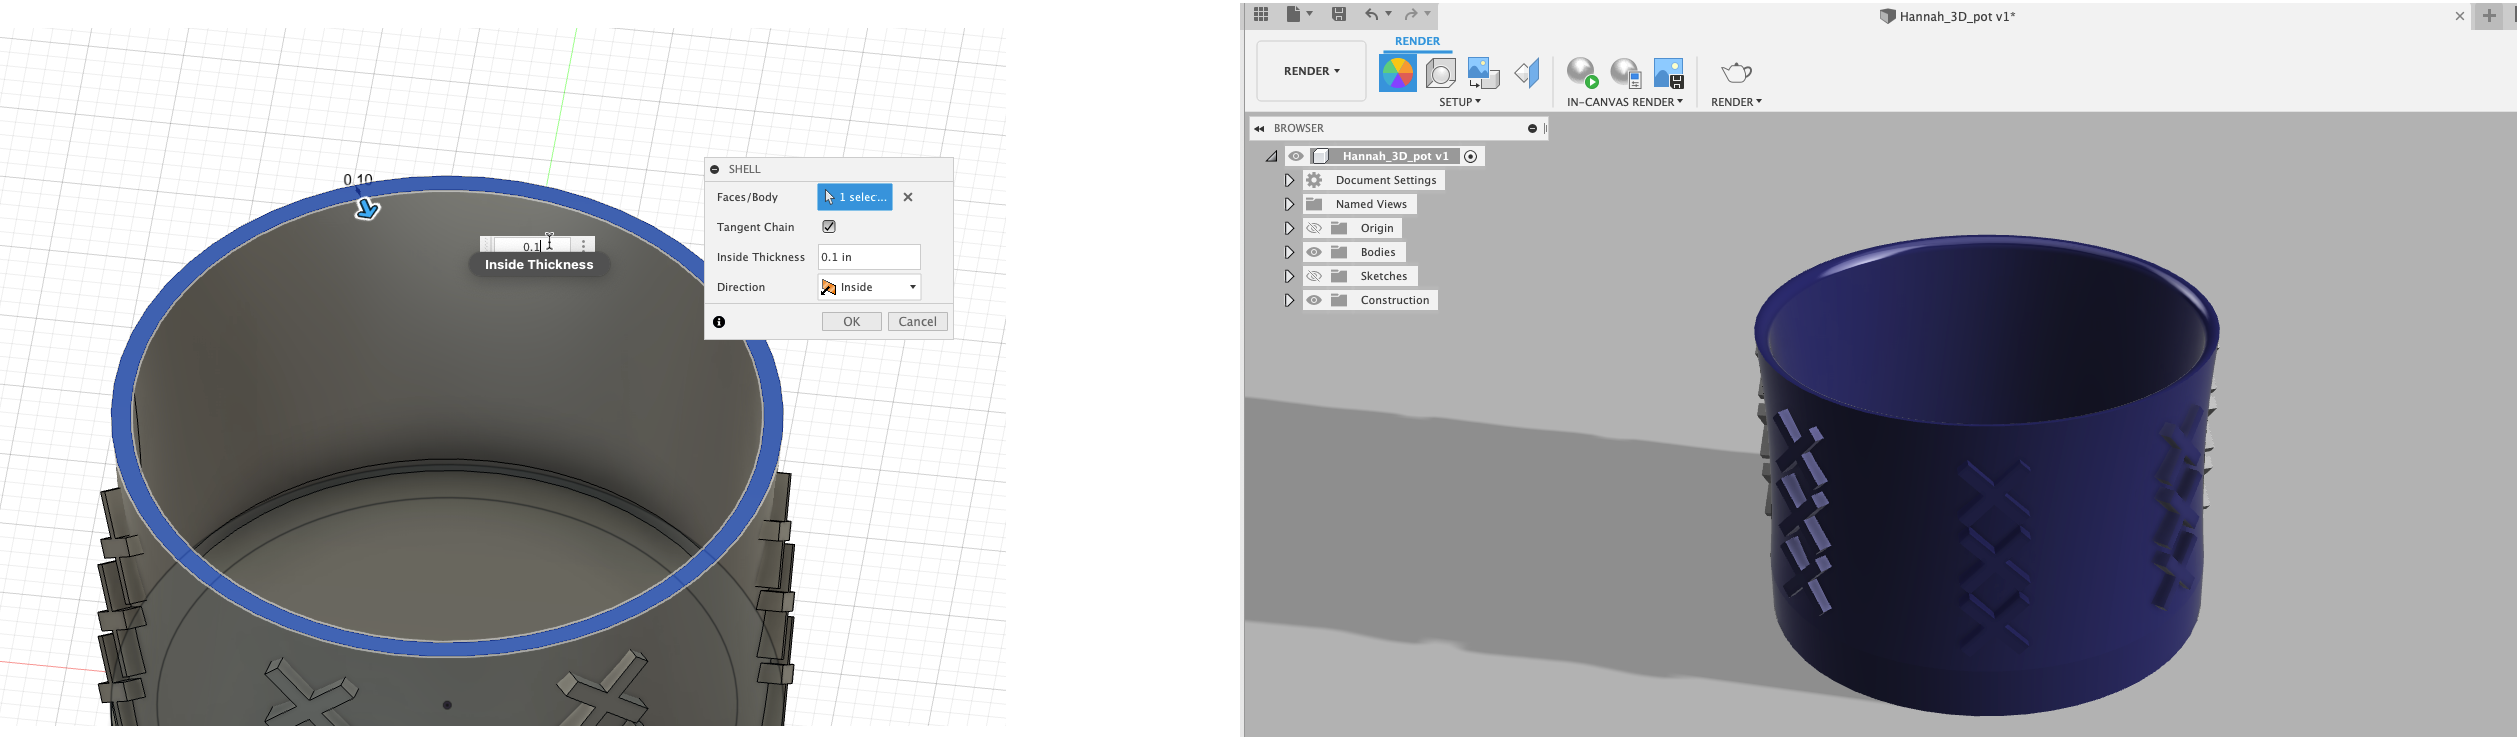2517x740 pixels.
Task: Show the Origin folder via its eye icon
Action: click(x=1314, y=228)
